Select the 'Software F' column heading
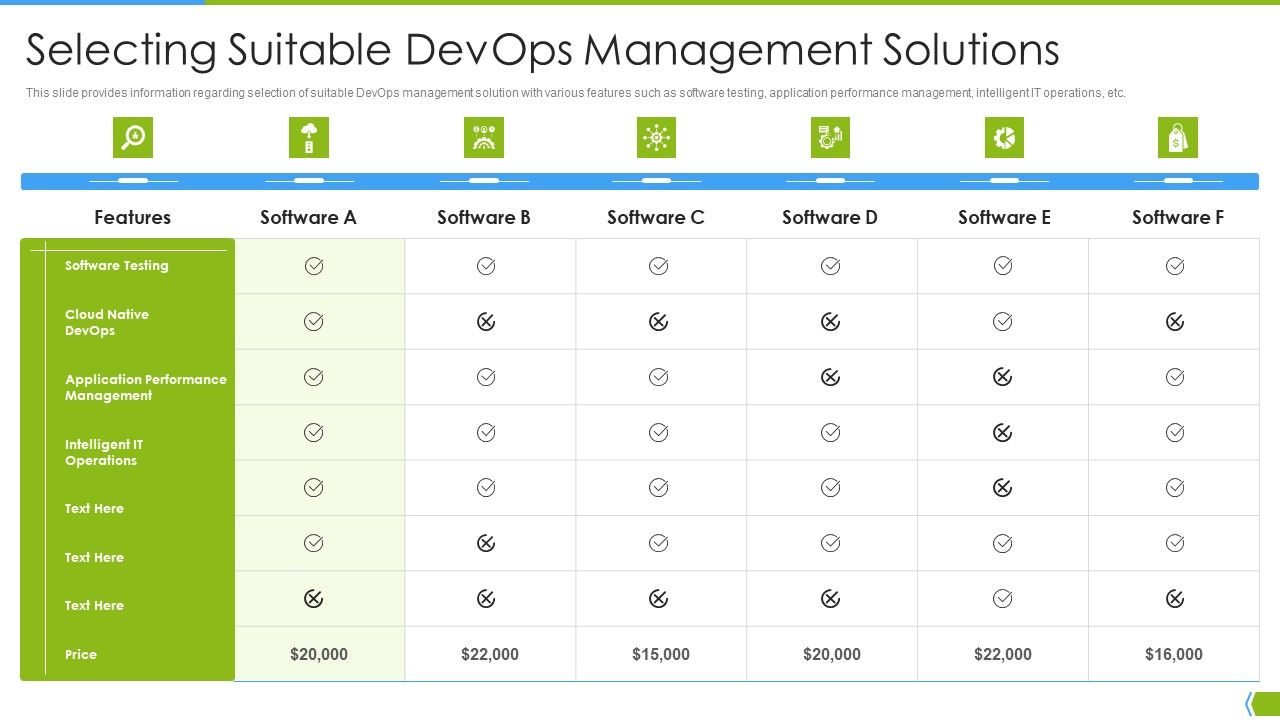The width and height of the screenshot is (1280, 720). (1178, 217)
